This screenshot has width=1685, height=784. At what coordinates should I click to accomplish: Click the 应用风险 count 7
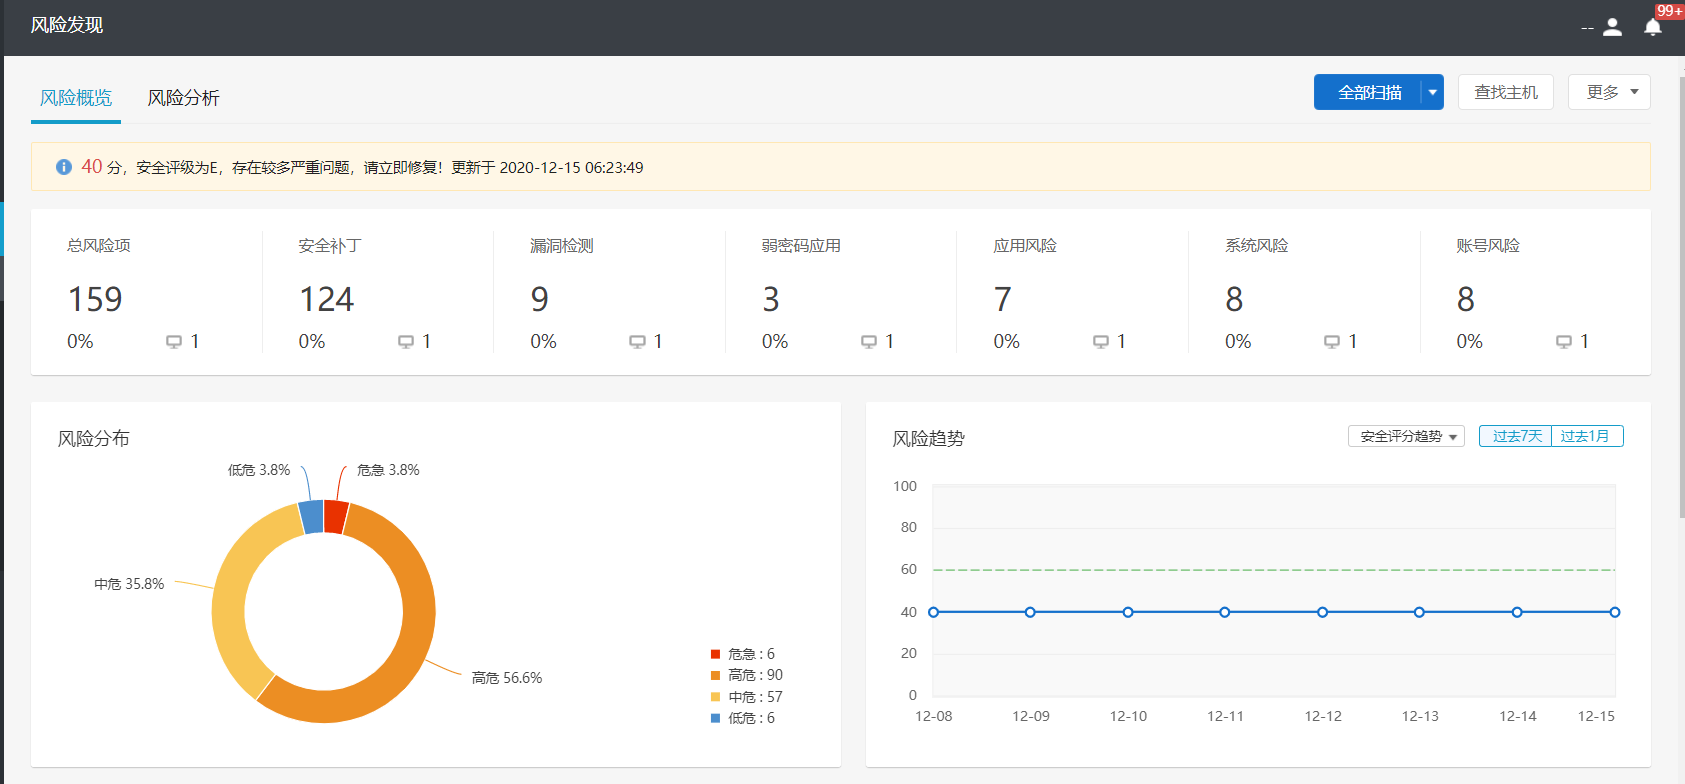[x=1003, y=299]
